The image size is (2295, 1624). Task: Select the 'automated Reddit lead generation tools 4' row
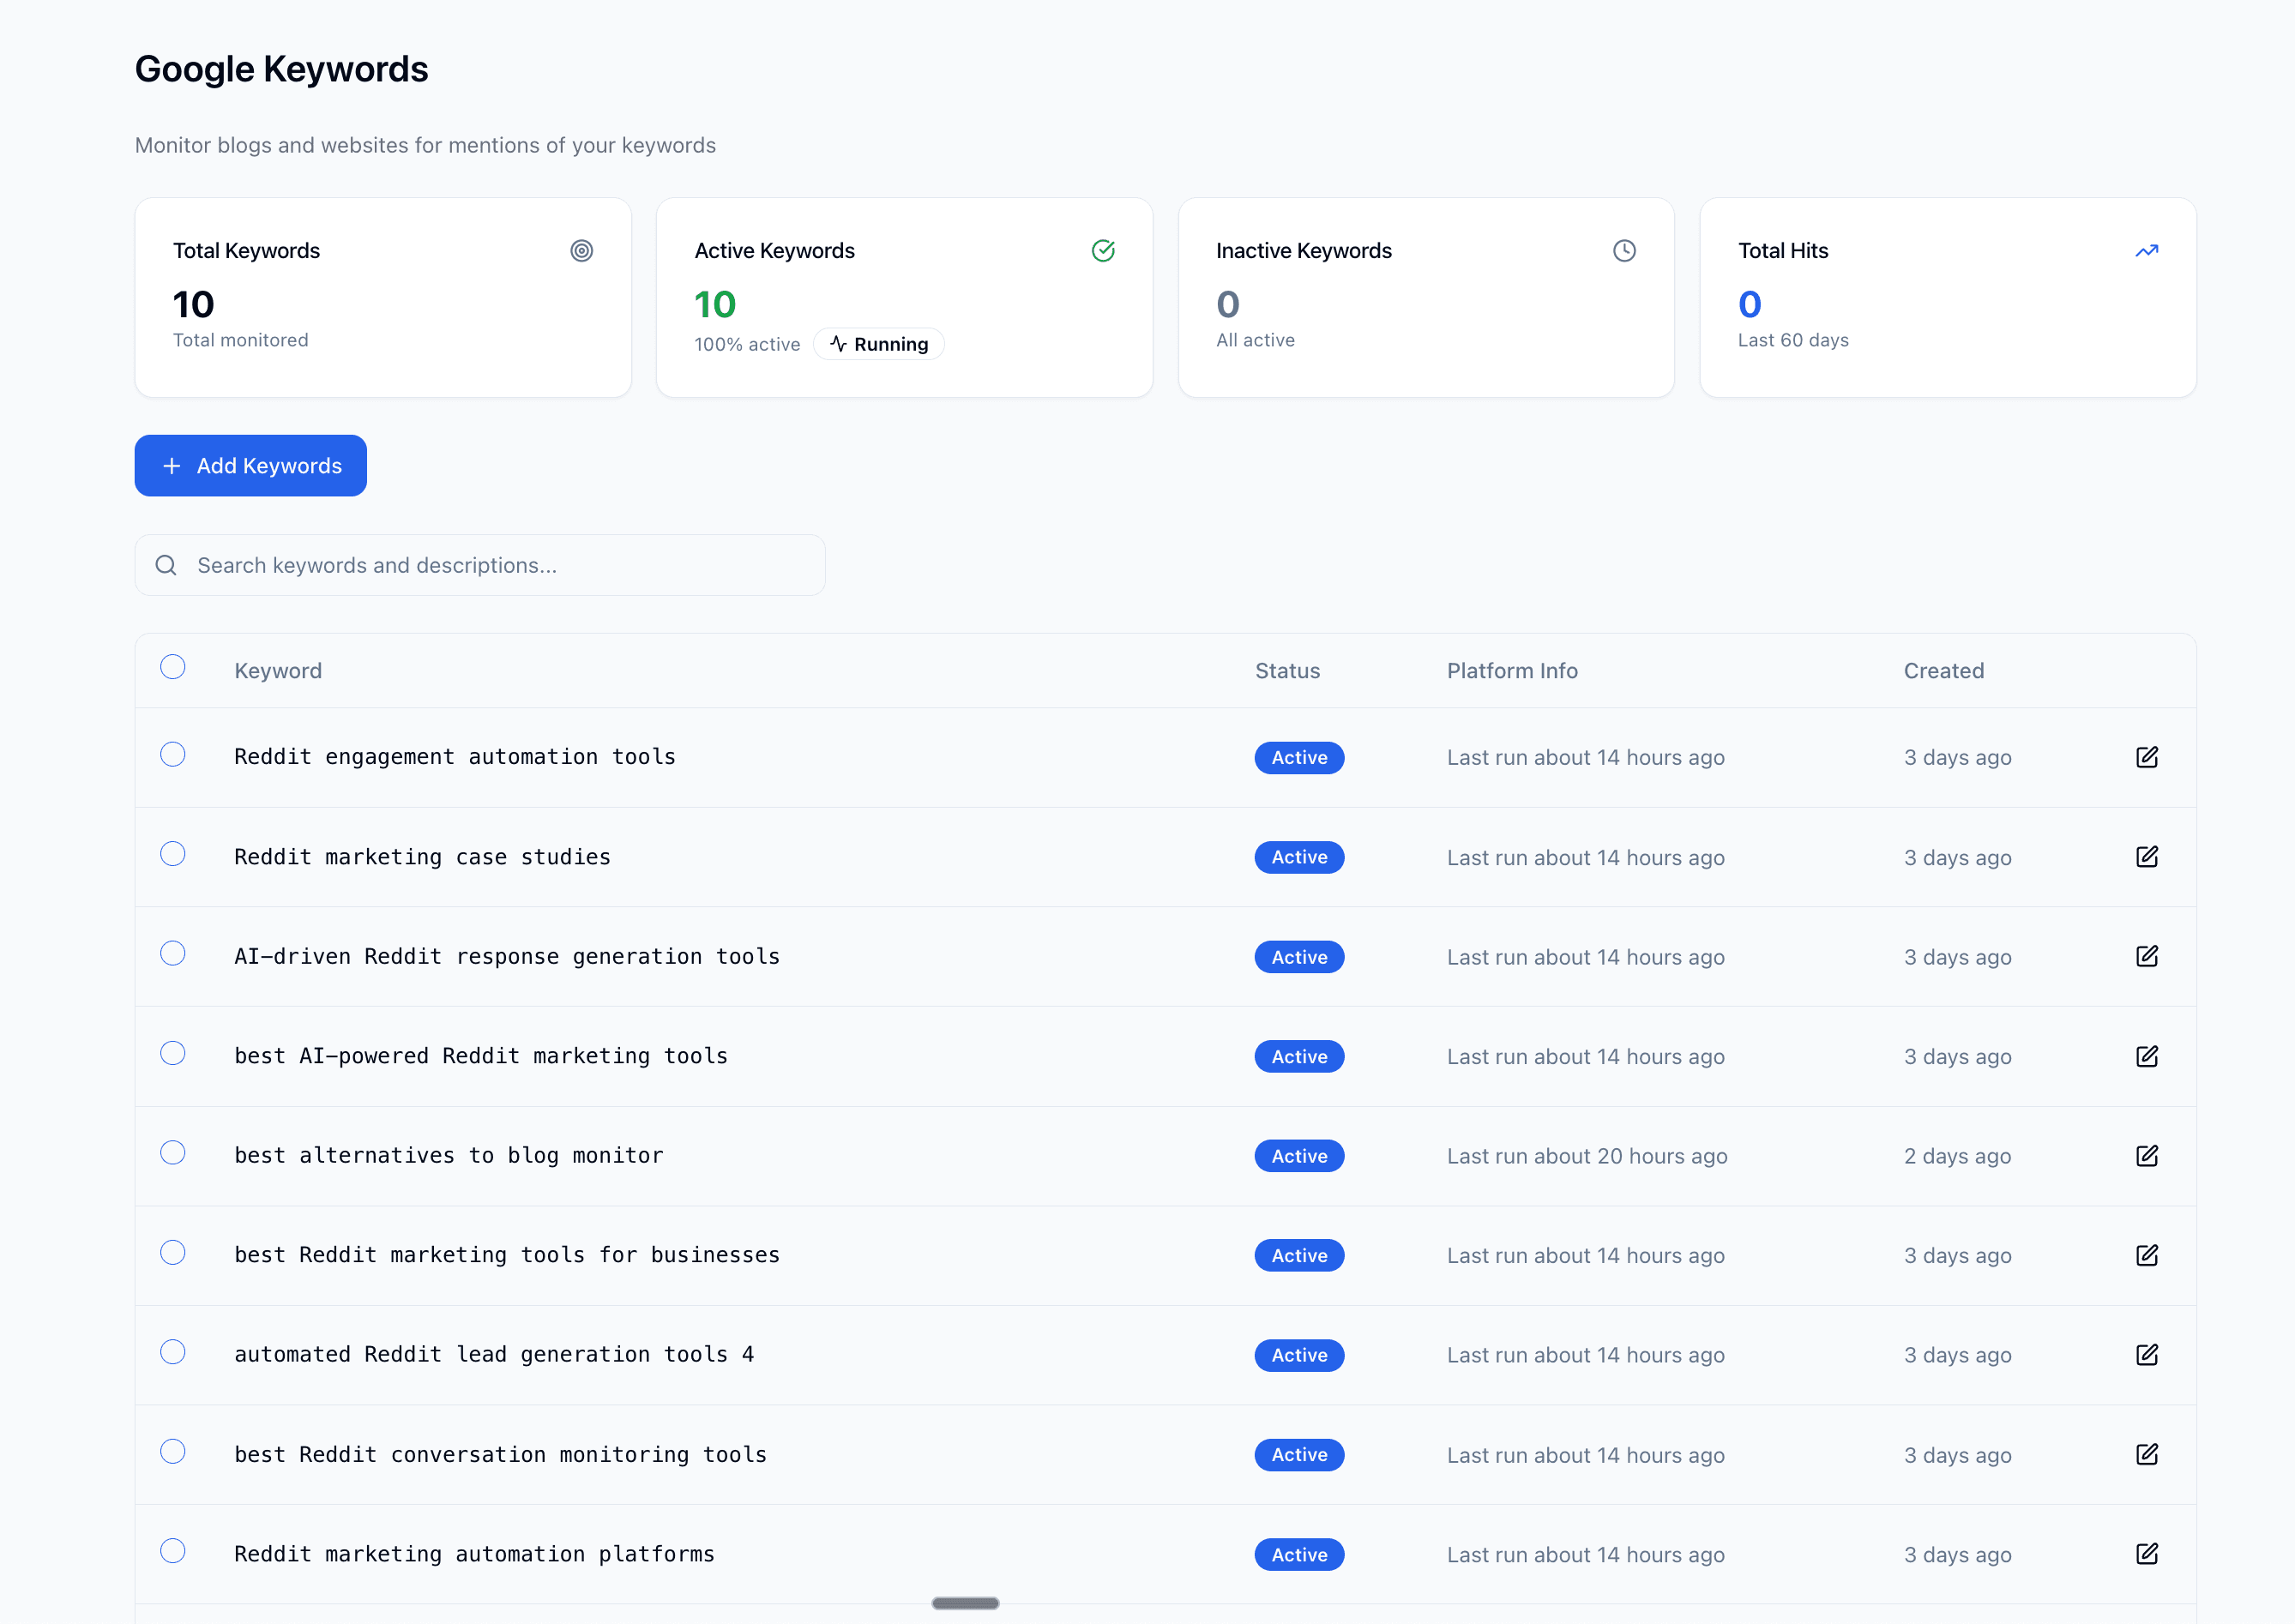tap(173, 1353)
